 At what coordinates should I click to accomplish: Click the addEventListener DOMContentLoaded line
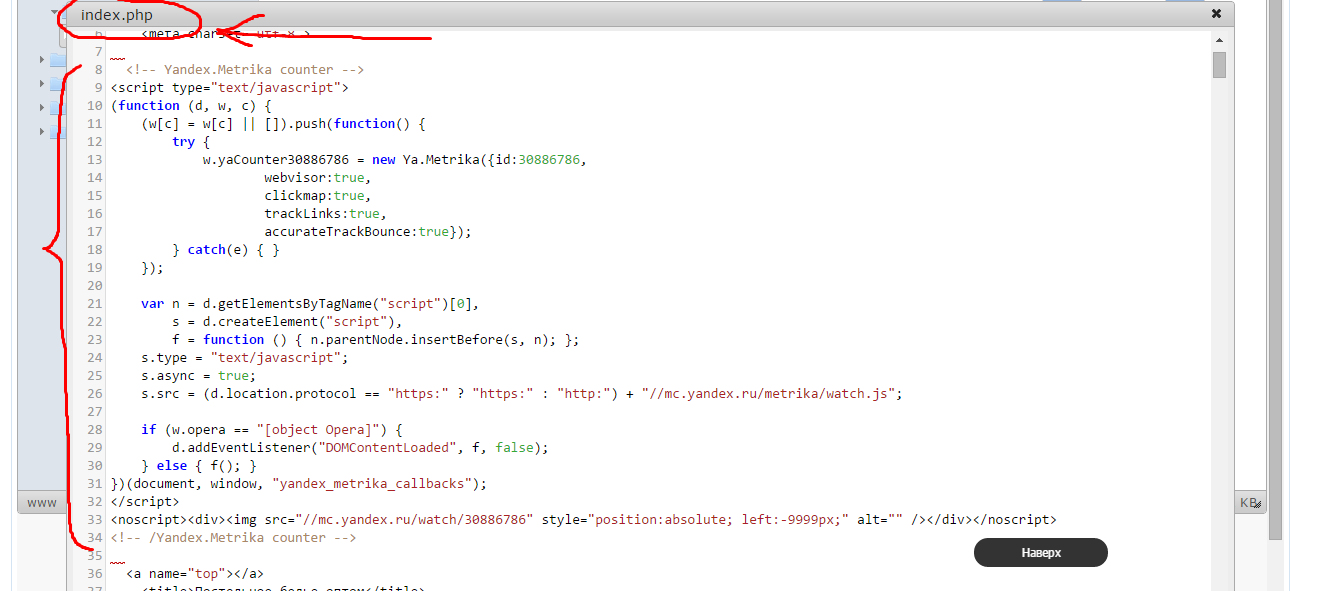coord(360,448)
